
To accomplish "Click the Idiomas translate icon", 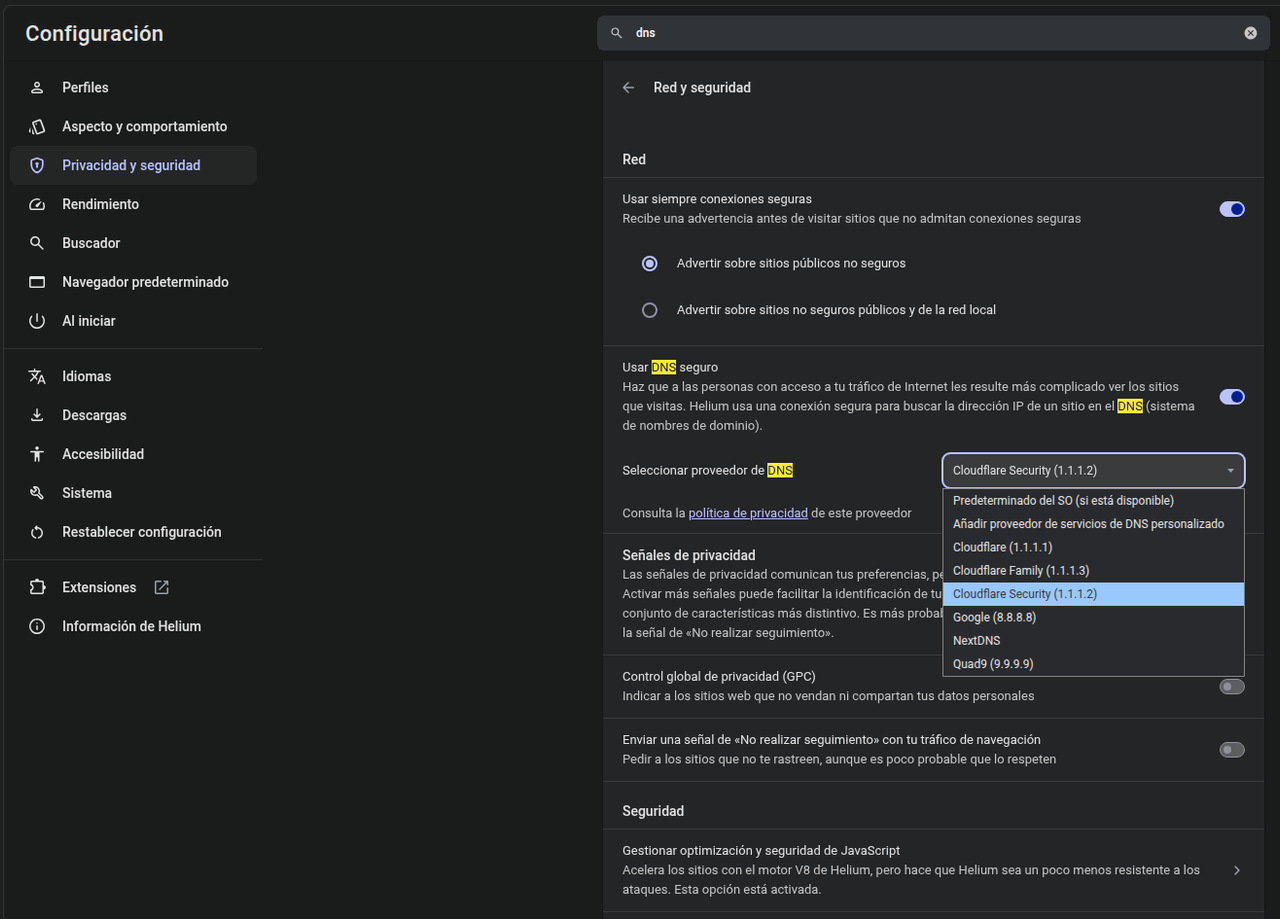I will click(37, 377).
